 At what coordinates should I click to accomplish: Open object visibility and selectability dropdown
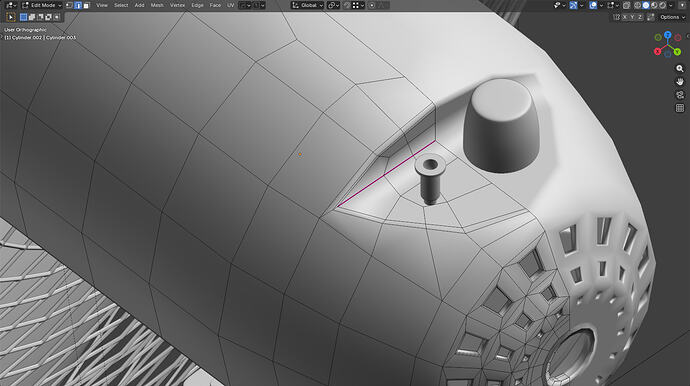point(559,5)
